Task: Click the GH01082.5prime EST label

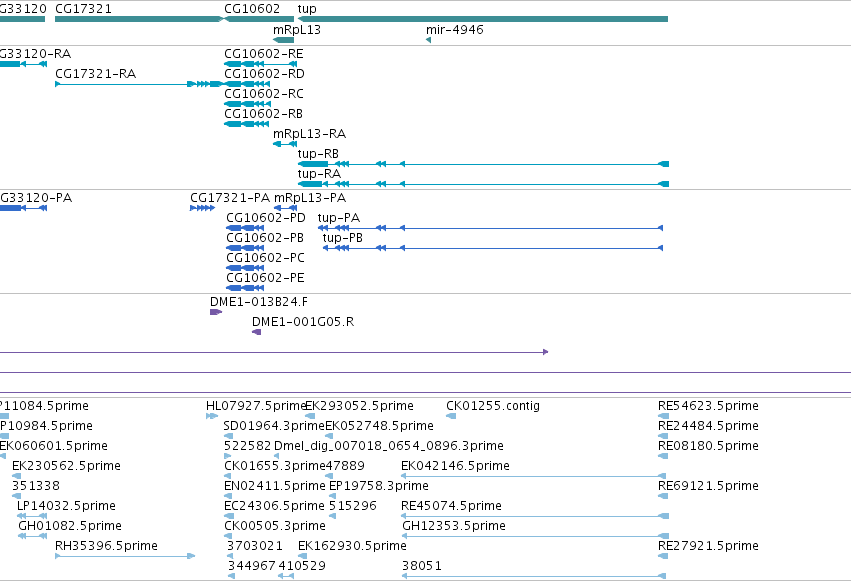Action: (x=70, y=526)
